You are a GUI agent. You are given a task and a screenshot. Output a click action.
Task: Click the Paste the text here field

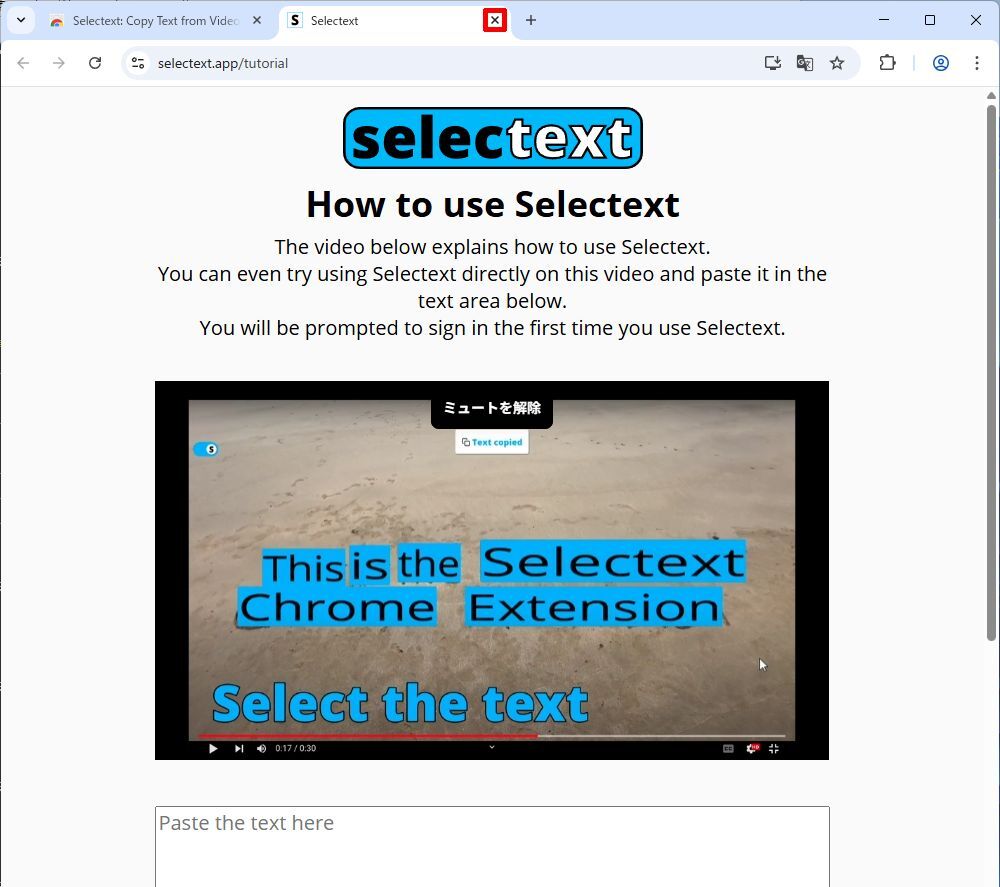pyautogui.click(x=492, y=847)
